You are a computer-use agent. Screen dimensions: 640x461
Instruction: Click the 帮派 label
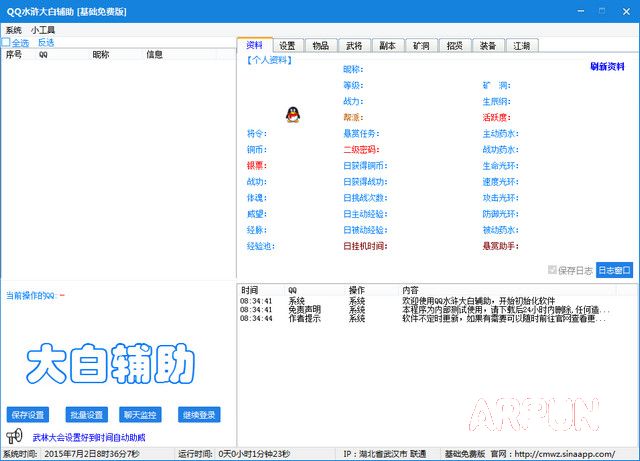pyautogui.click(x=353, y=118)
